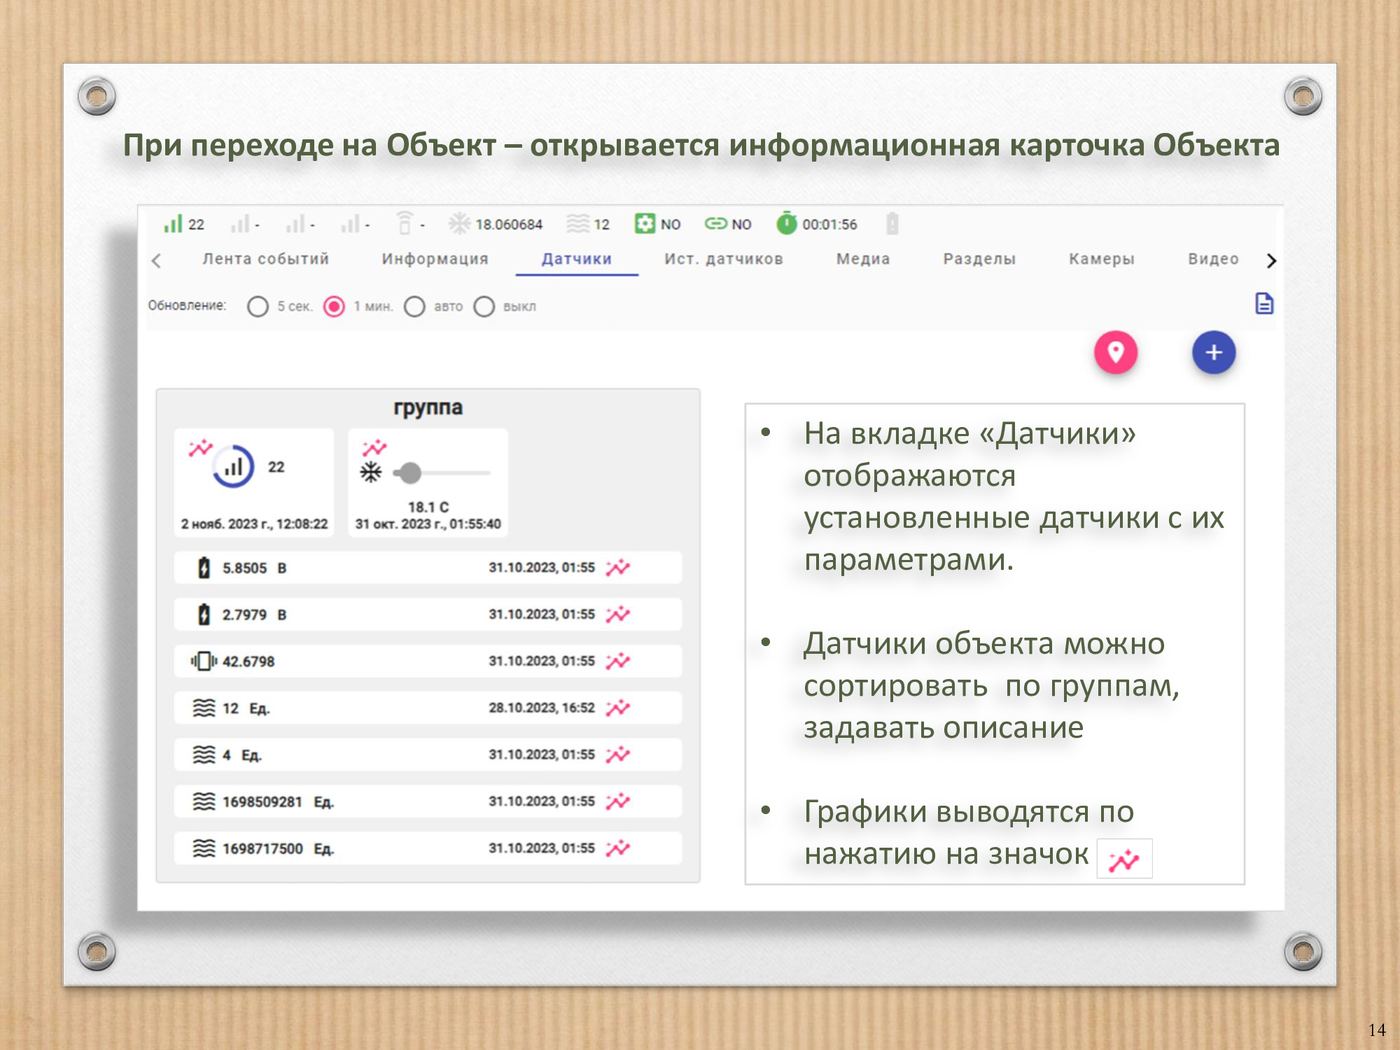Screen dimensions: 1400x1050
Task: Switch to the Медиа tab
Action: [863, 259]
